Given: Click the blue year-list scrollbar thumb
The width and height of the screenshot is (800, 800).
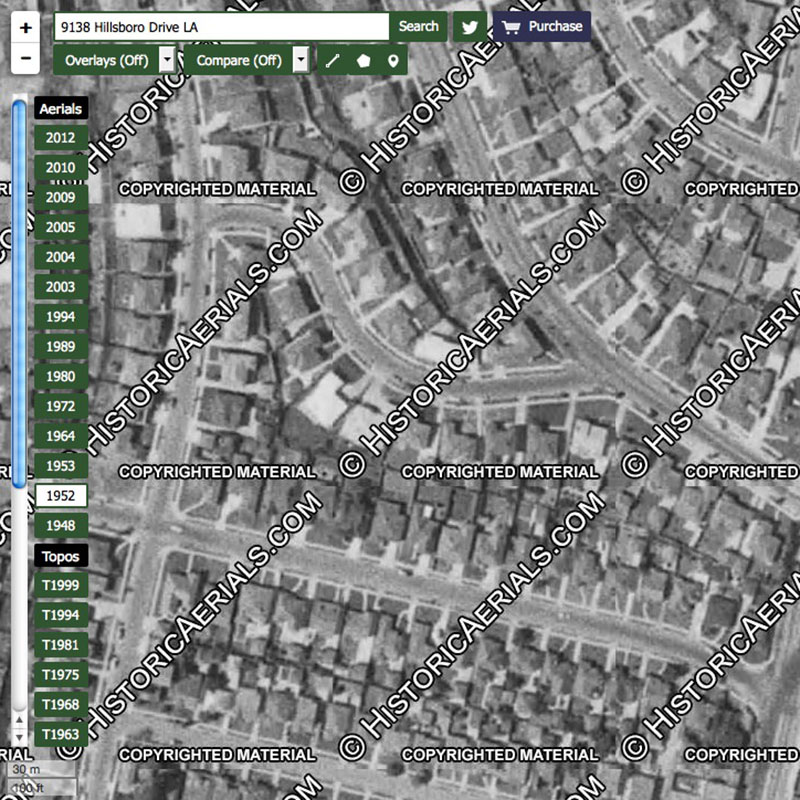Looking at the screenshot, I should [19, 293].
